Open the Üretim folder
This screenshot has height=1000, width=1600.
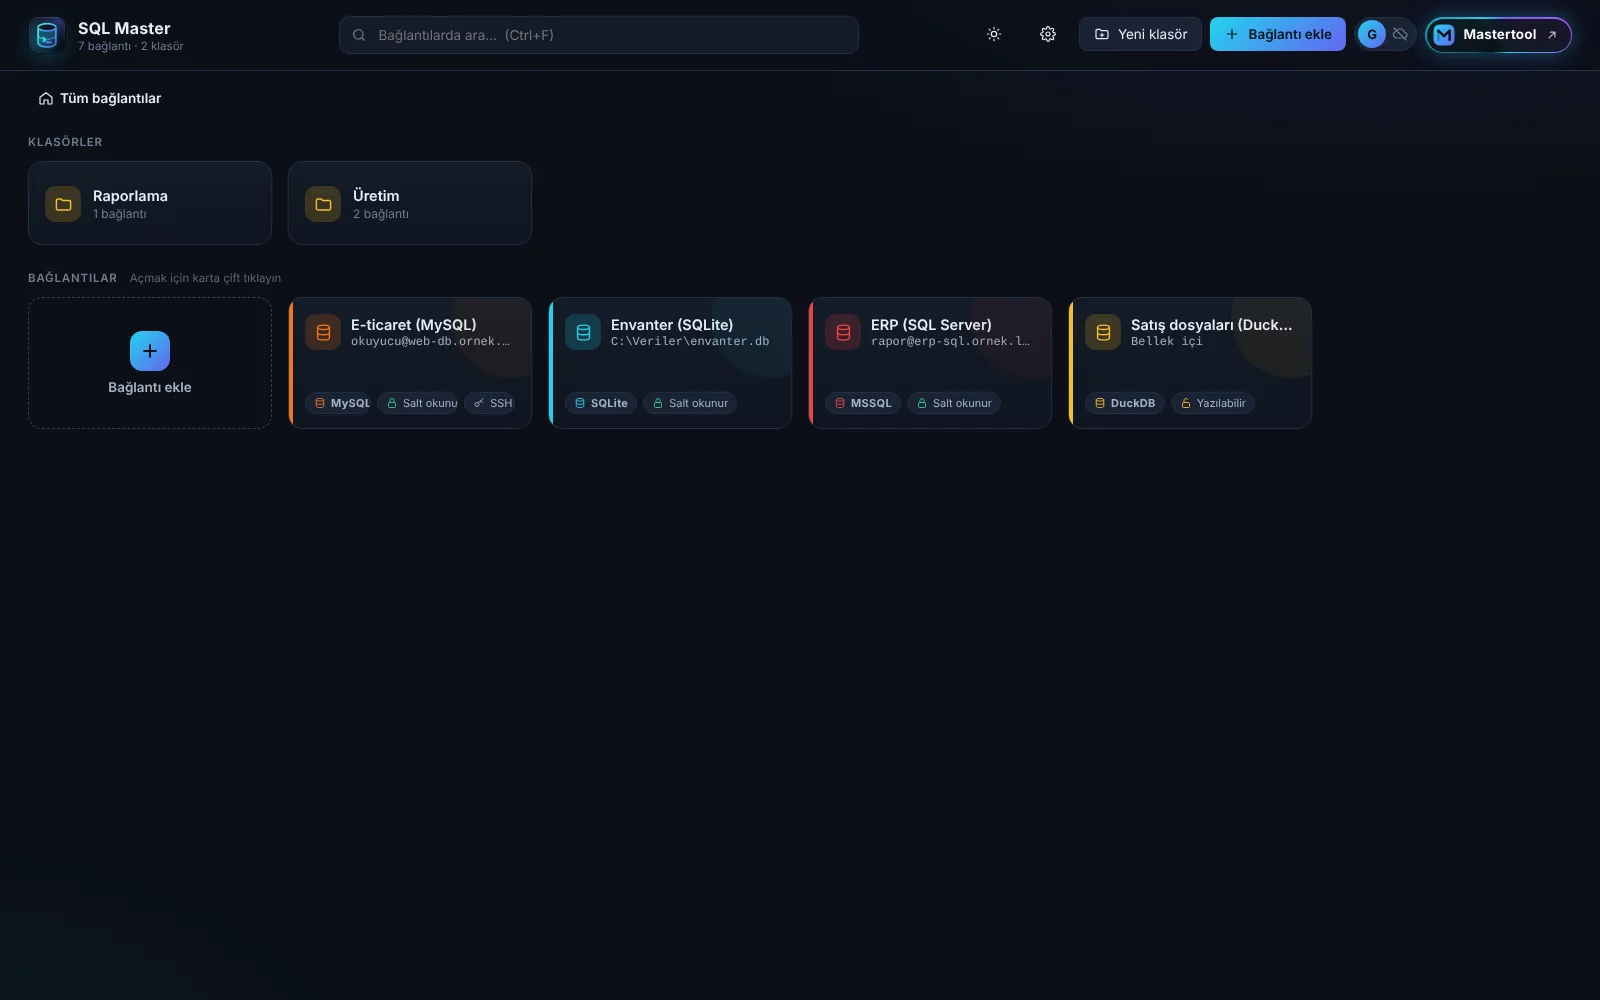pos(410,203)
